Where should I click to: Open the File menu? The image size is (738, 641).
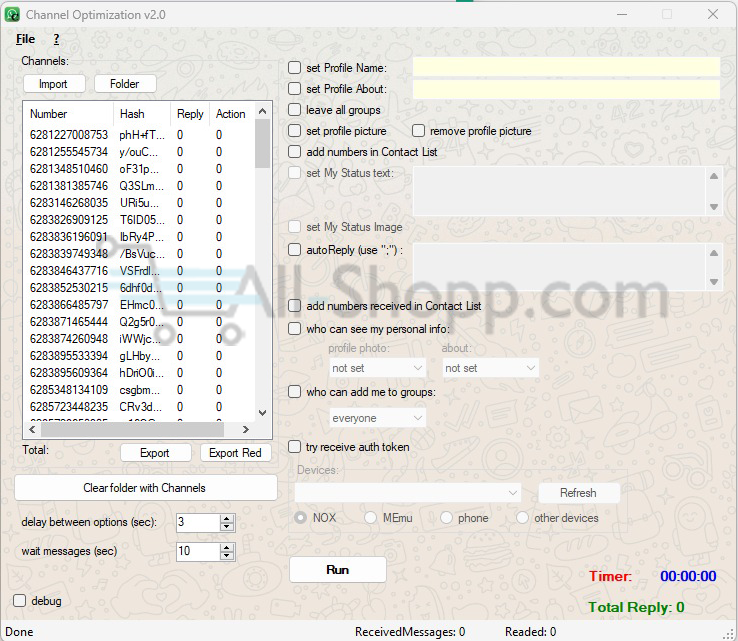tap(25, 39)
